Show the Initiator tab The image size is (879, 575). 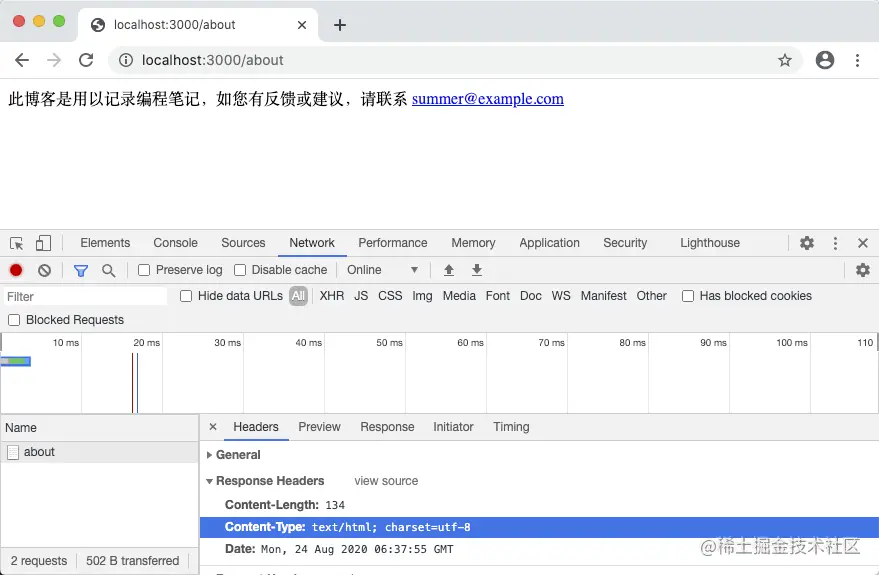coord(453,426)
